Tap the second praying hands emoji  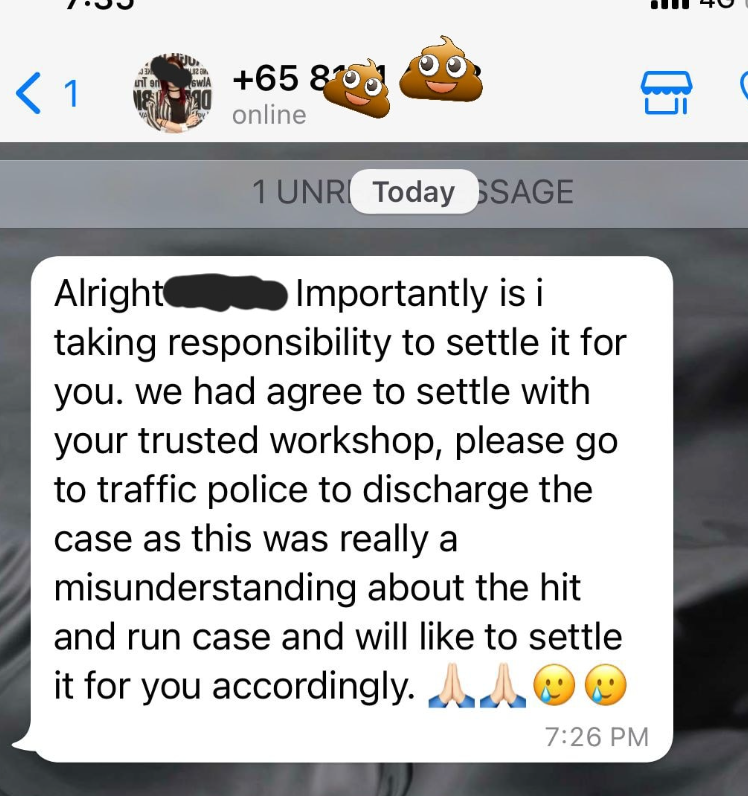point(504,685)
